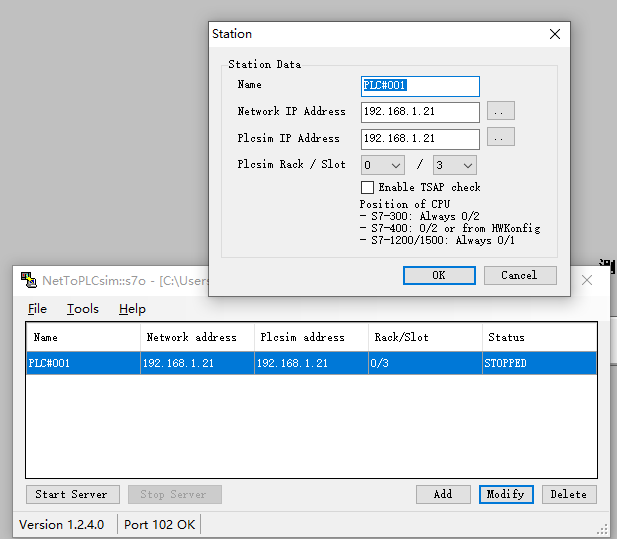Open the Help menu
This screenshot has height=539, width=617.
pyautogui.click(x=132, y=309)
